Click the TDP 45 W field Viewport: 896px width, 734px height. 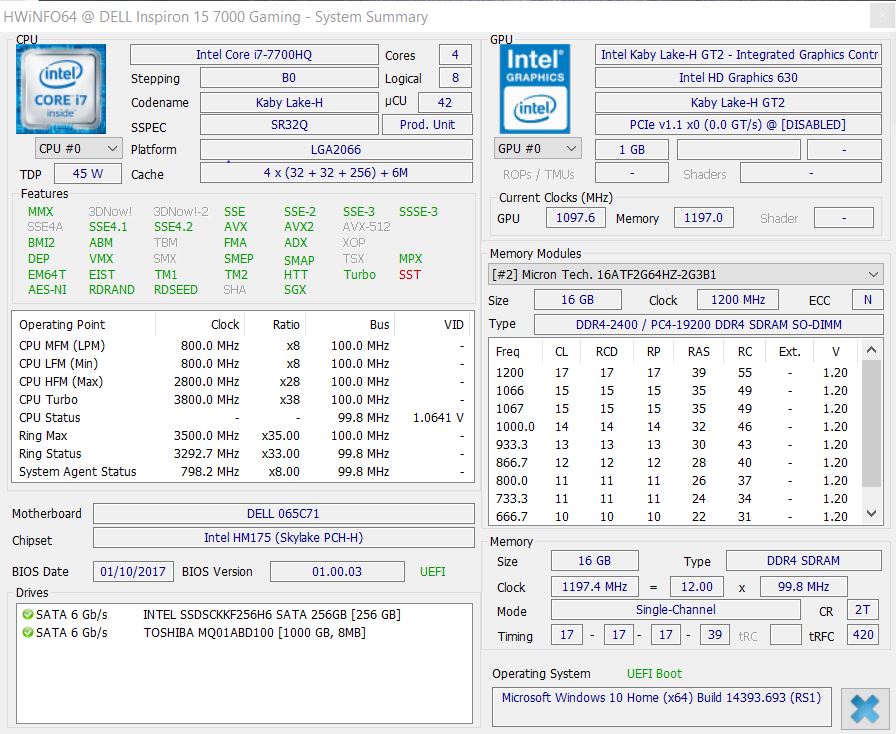87,174
